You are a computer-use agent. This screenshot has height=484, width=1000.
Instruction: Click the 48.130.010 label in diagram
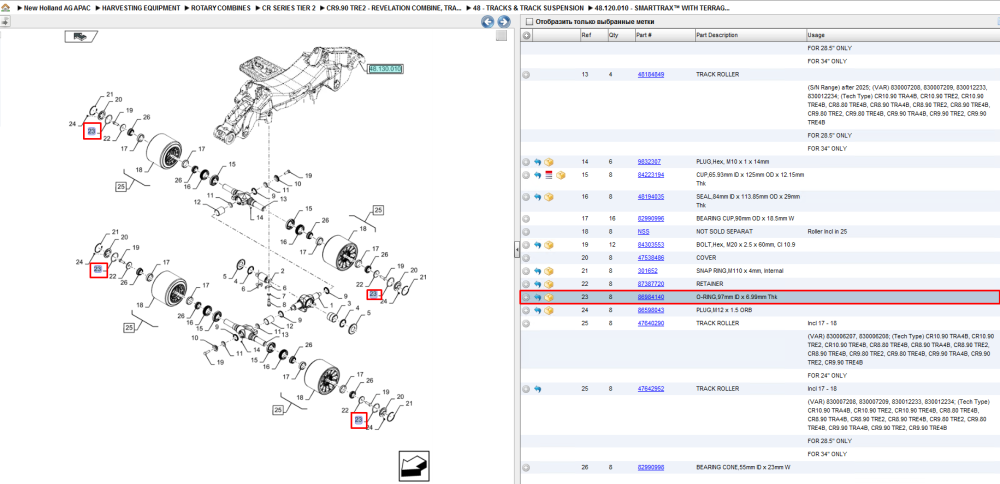(x=385, y=68)
